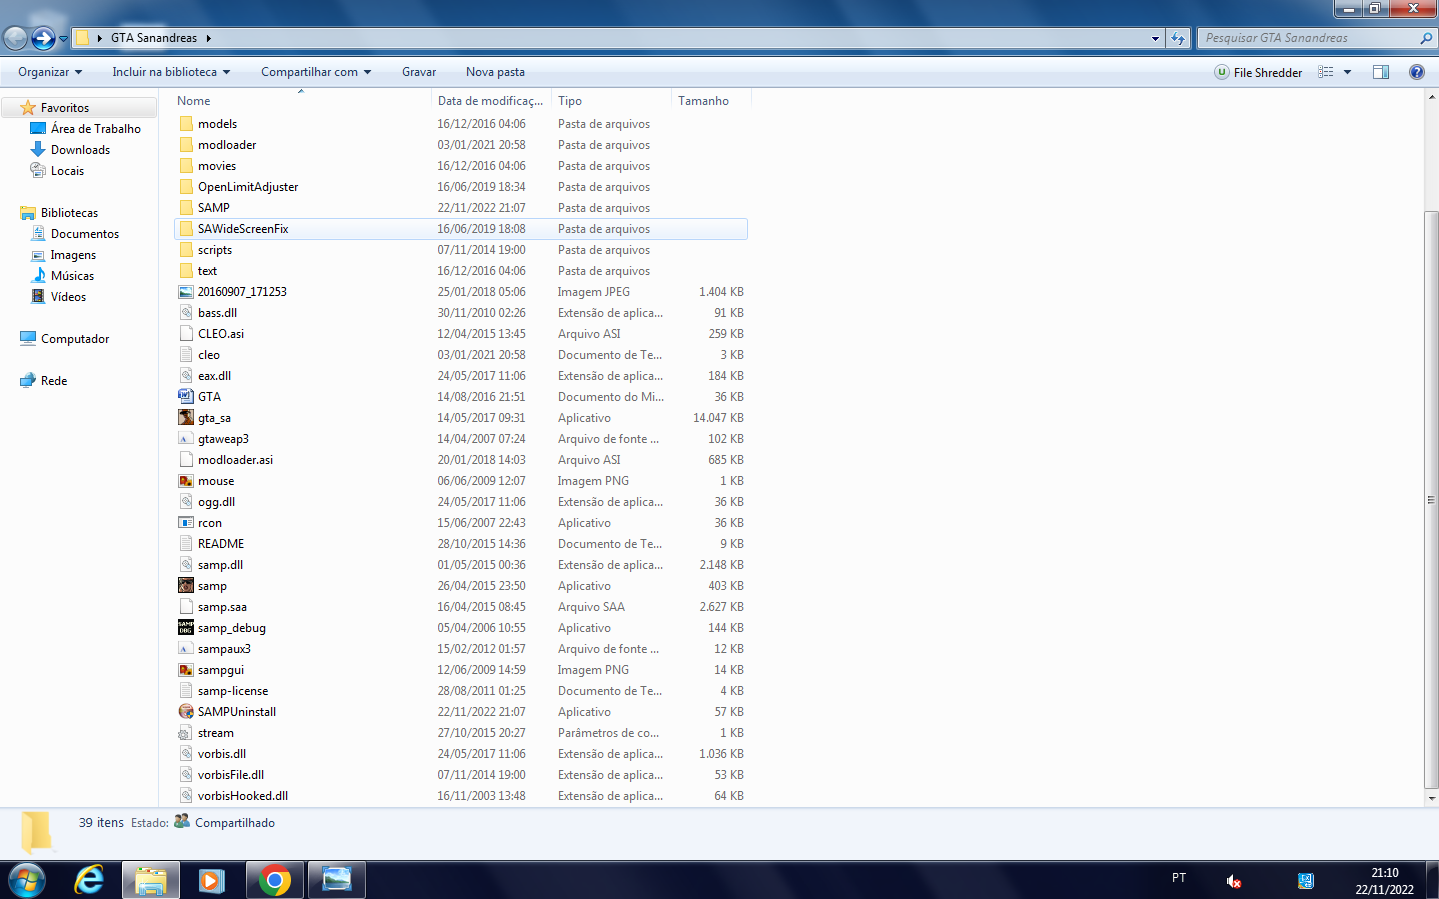Screen dimensions: 1439x899
Task: Select the SAMP folder icon
Action: (x=186, y=208)
